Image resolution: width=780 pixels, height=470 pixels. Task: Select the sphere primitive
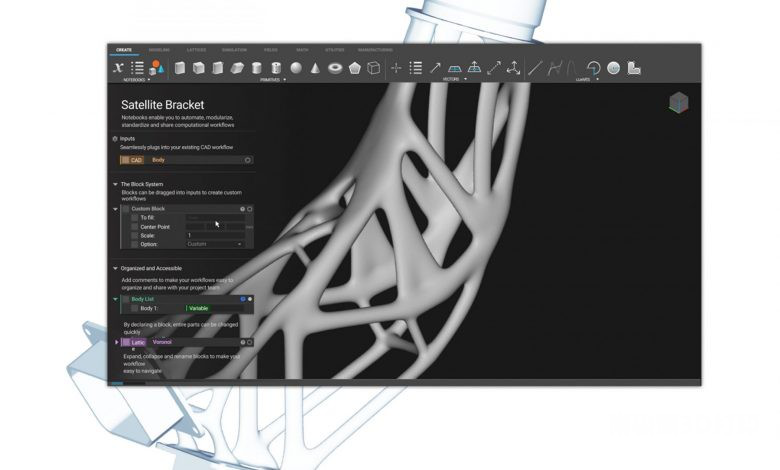296,68
